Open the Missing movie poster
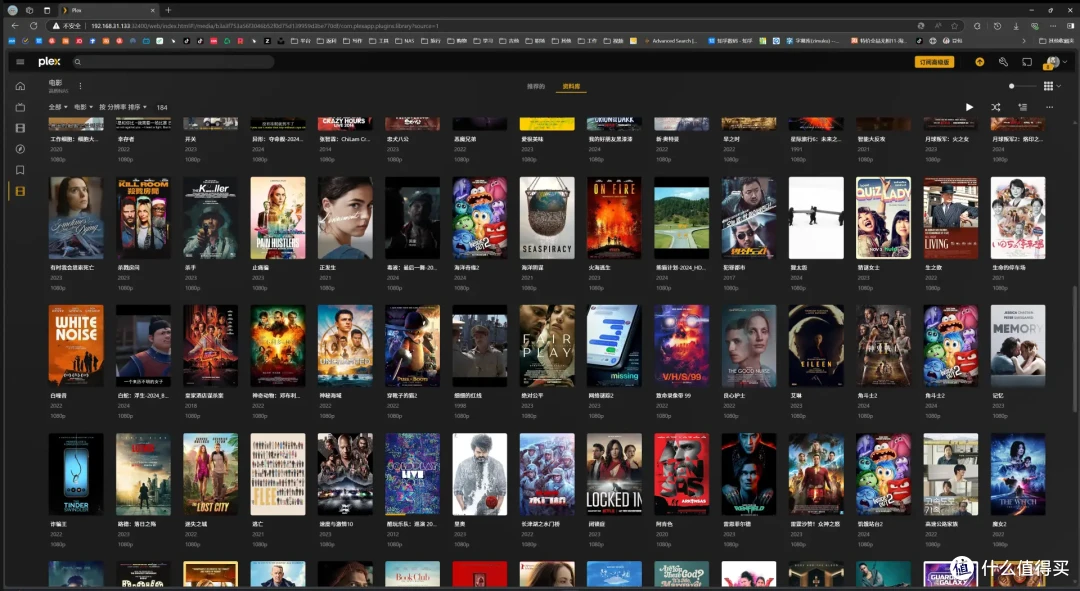The image size is (1080, 591). [614, 346]
